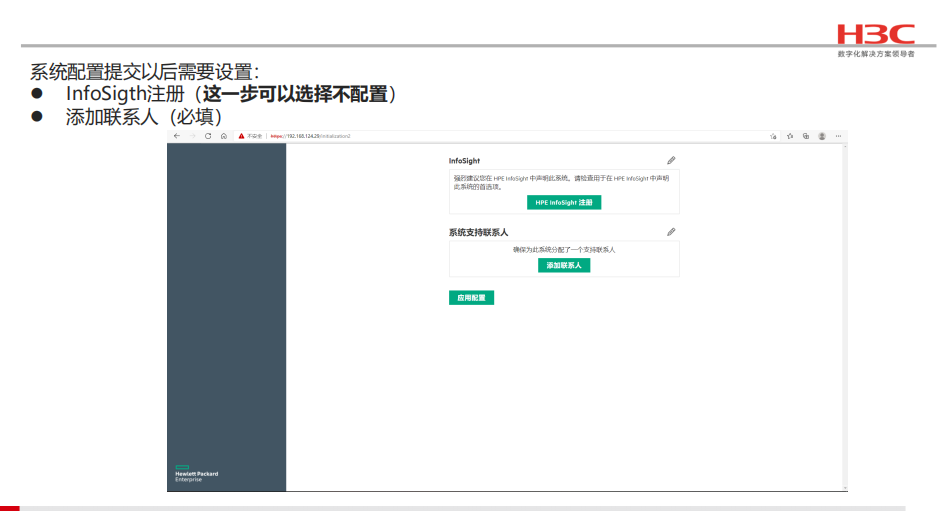952x511 pixels.
Task: Click the InfoSight section heading
Action: (464, 161)
